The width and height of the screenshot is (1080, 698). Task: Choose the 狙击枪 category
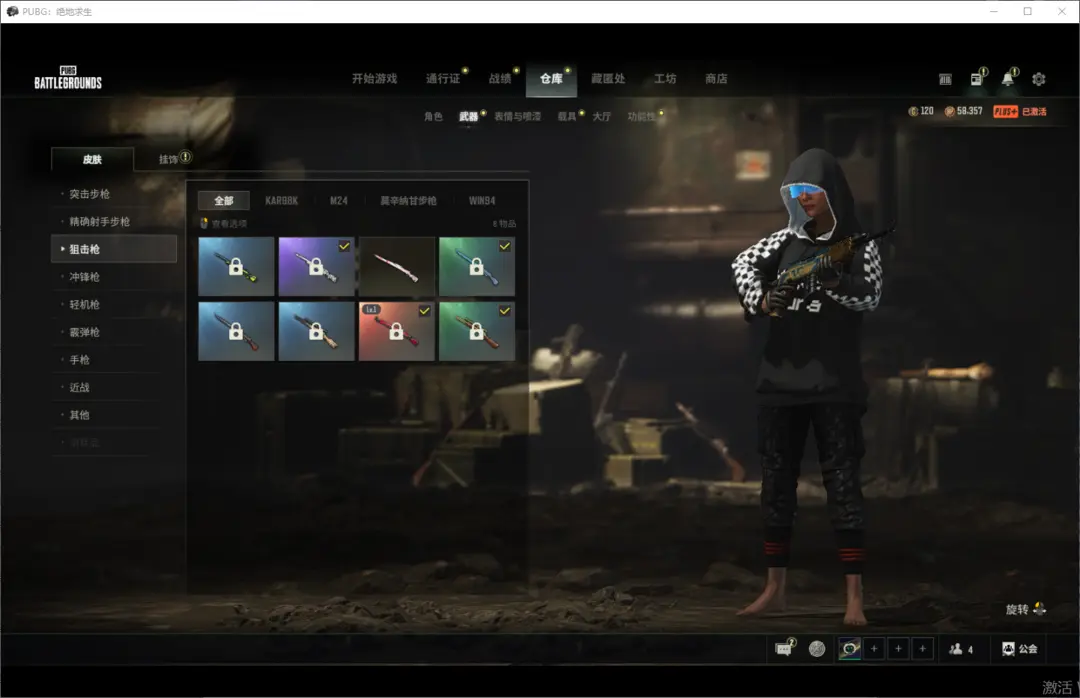pos(114,249)
